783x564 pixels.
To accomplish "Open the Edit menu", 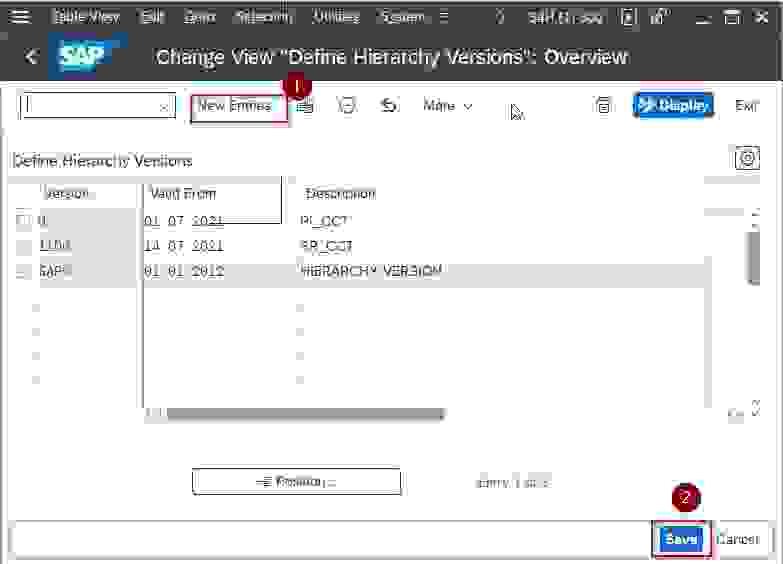I will pyautogui.click(x=151, y=17).
